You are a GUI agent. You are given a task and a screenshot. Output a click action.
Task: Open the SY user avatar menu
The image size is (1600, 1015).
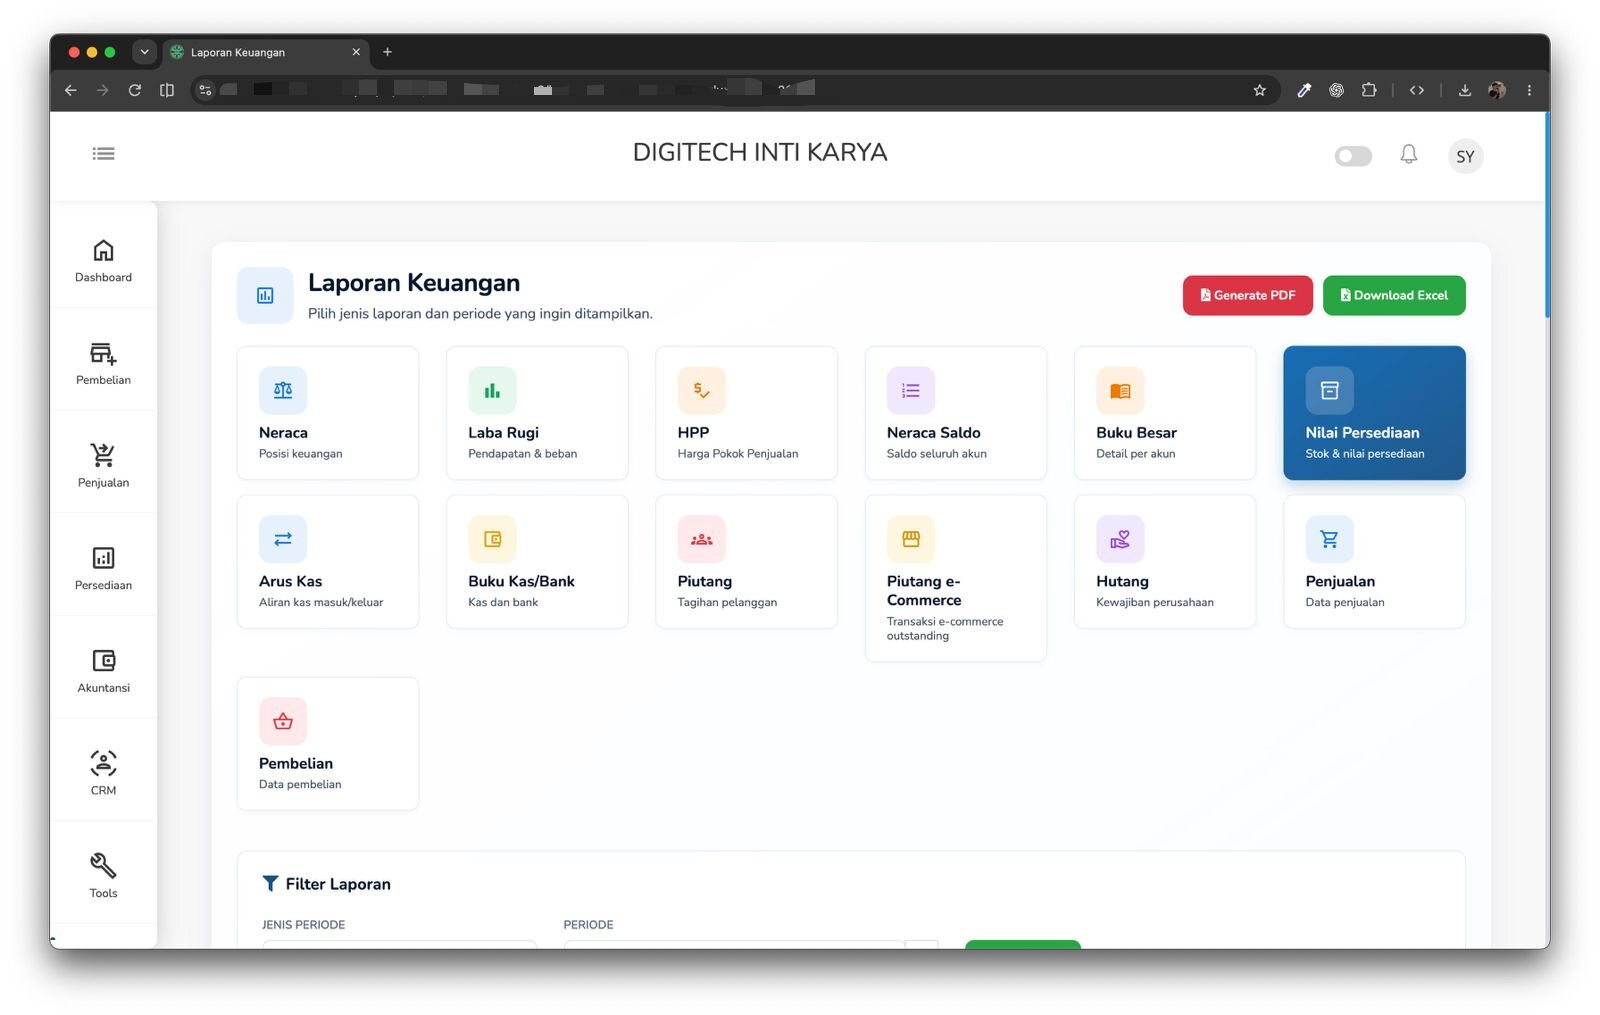(1465, 156)
